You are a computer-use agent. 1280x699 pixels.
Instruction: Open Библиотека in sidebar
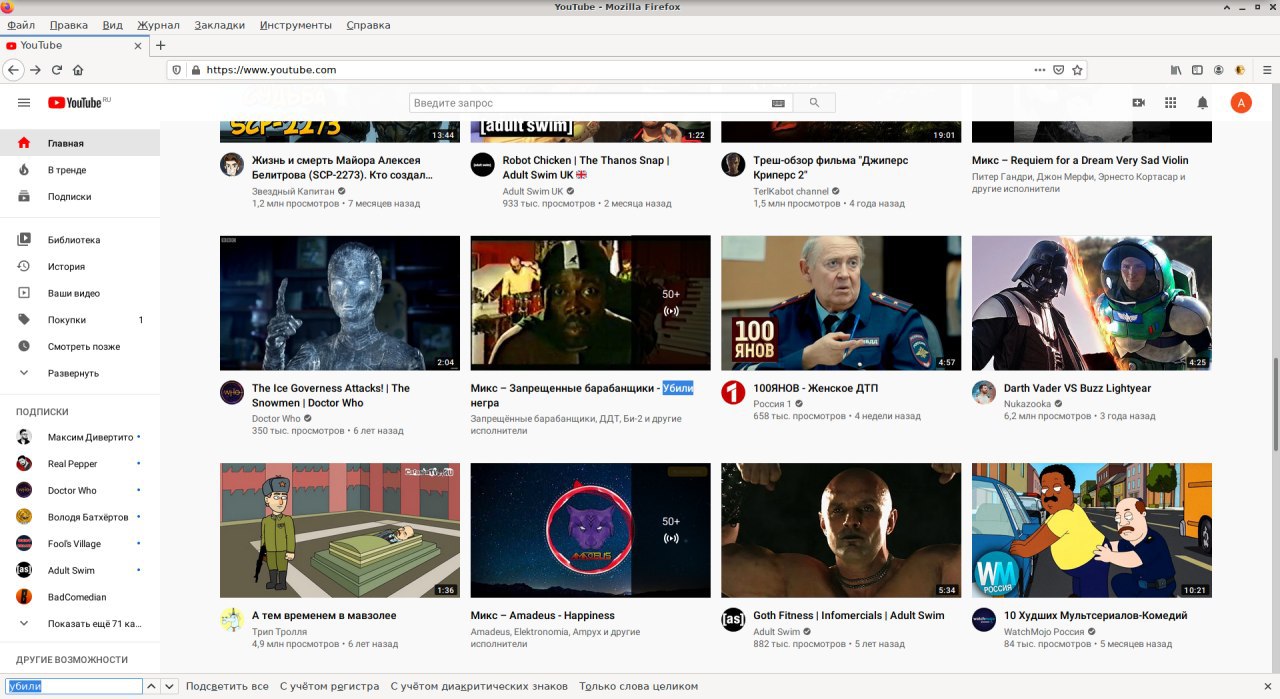80,240
